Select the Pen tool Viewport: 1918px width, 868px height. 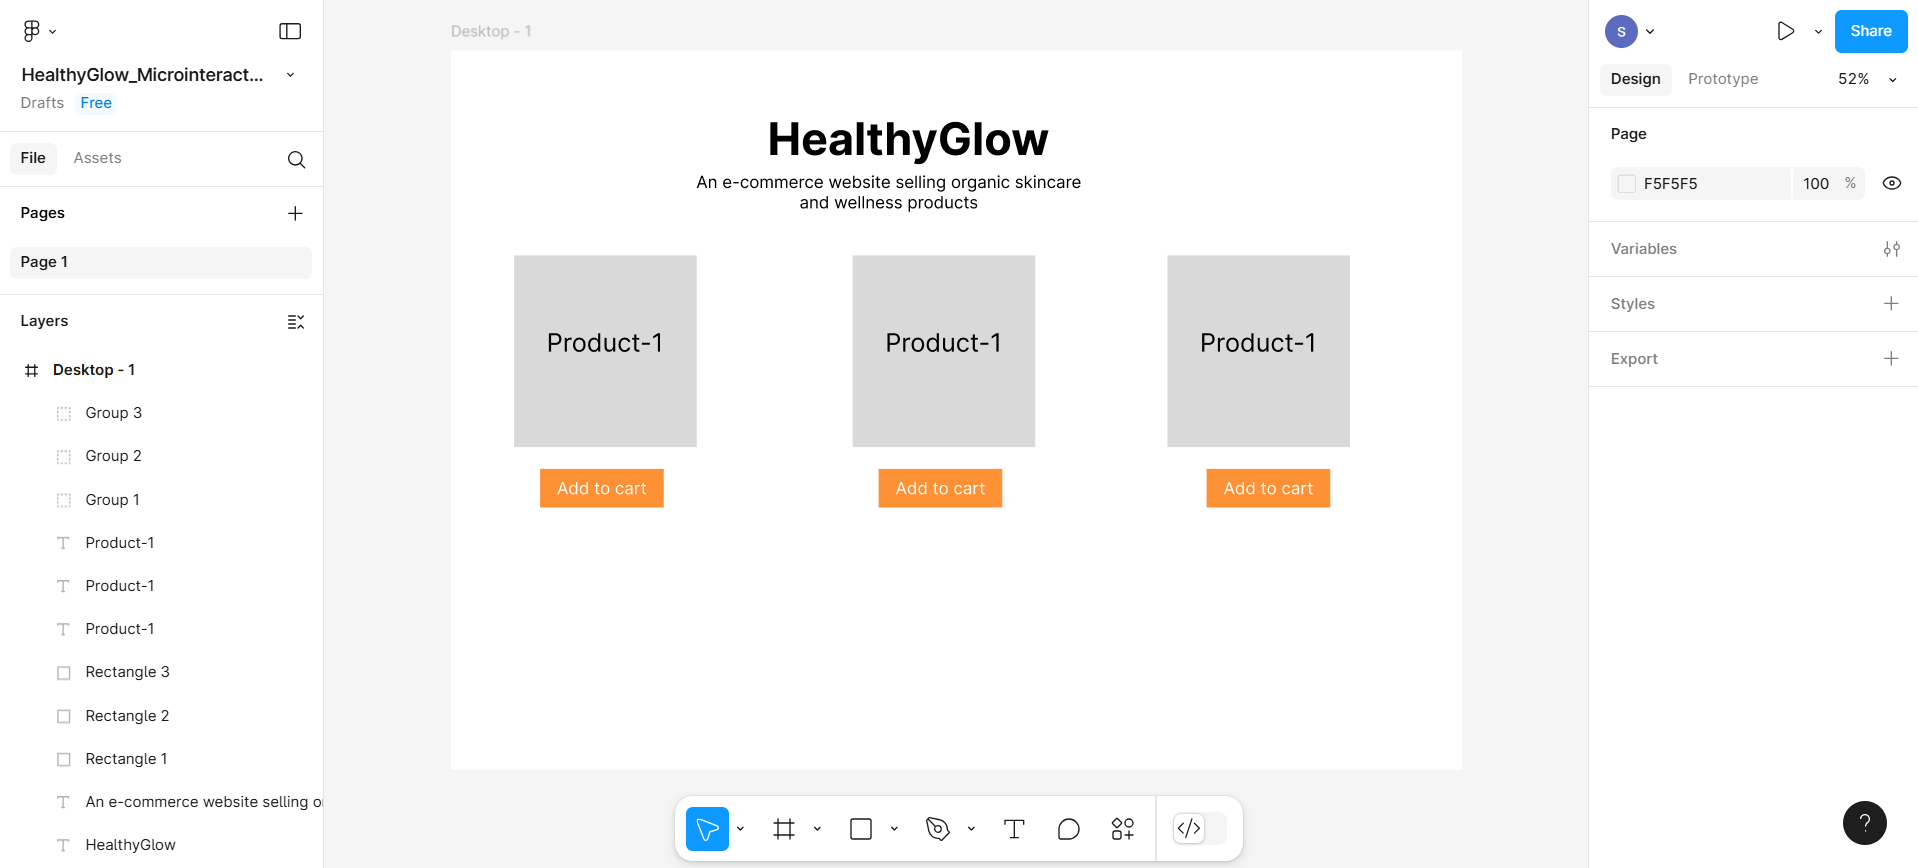click(x=938, y=829)
